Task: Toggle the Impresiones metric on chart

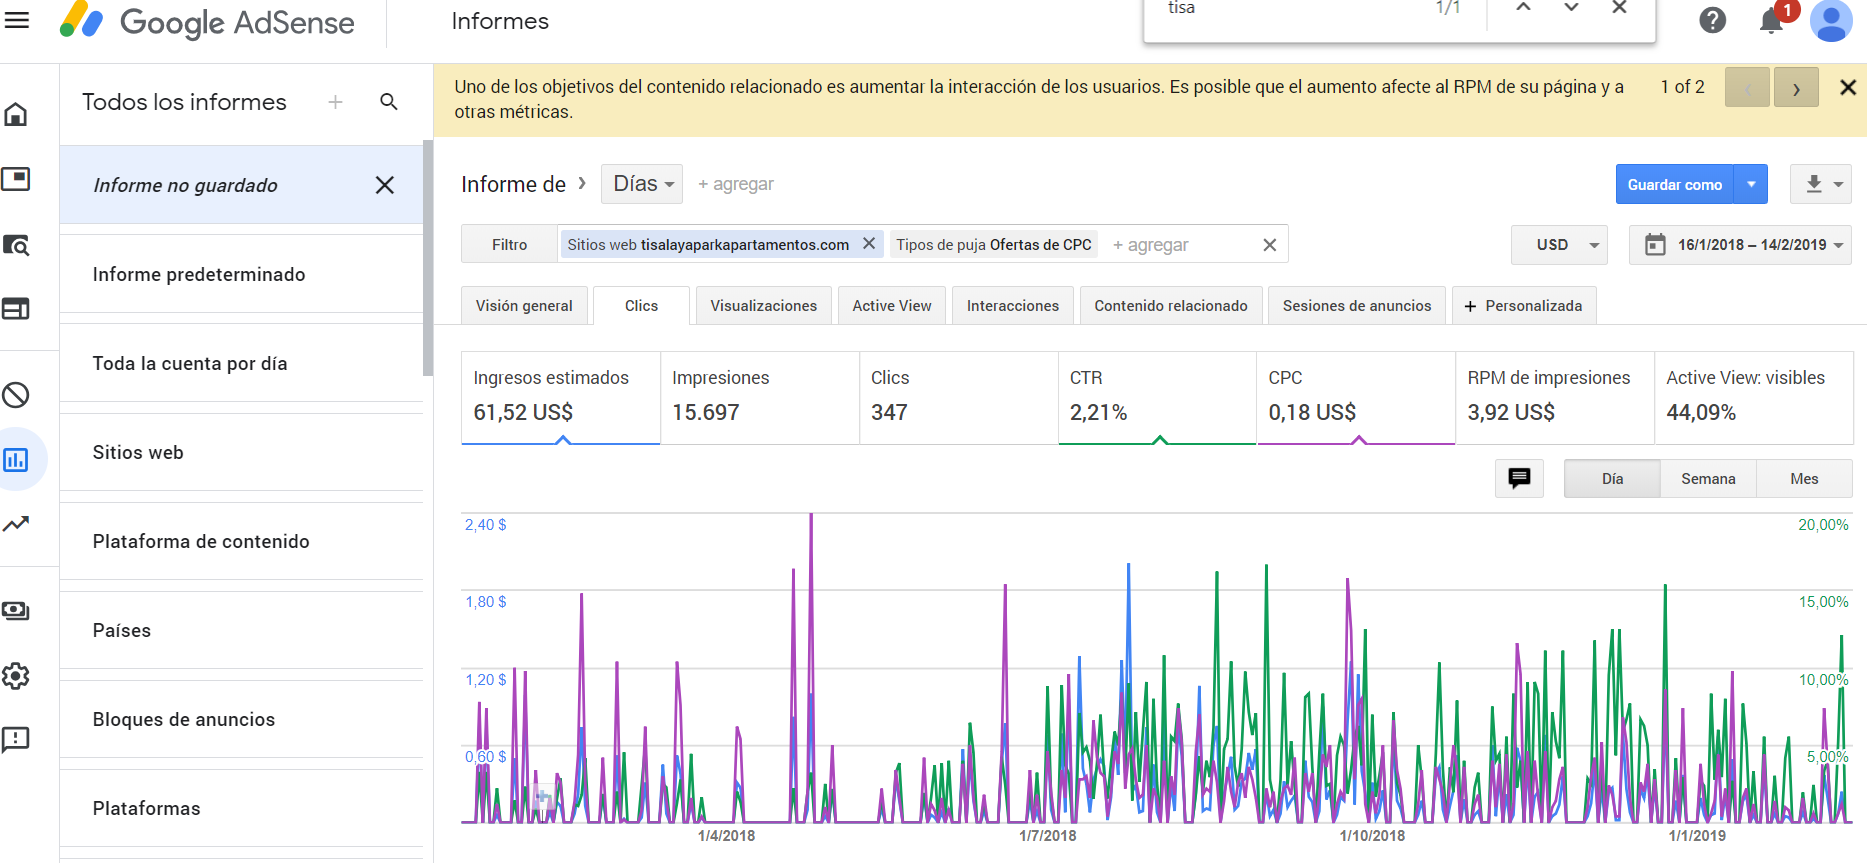Action: click(x=759, y=397)
